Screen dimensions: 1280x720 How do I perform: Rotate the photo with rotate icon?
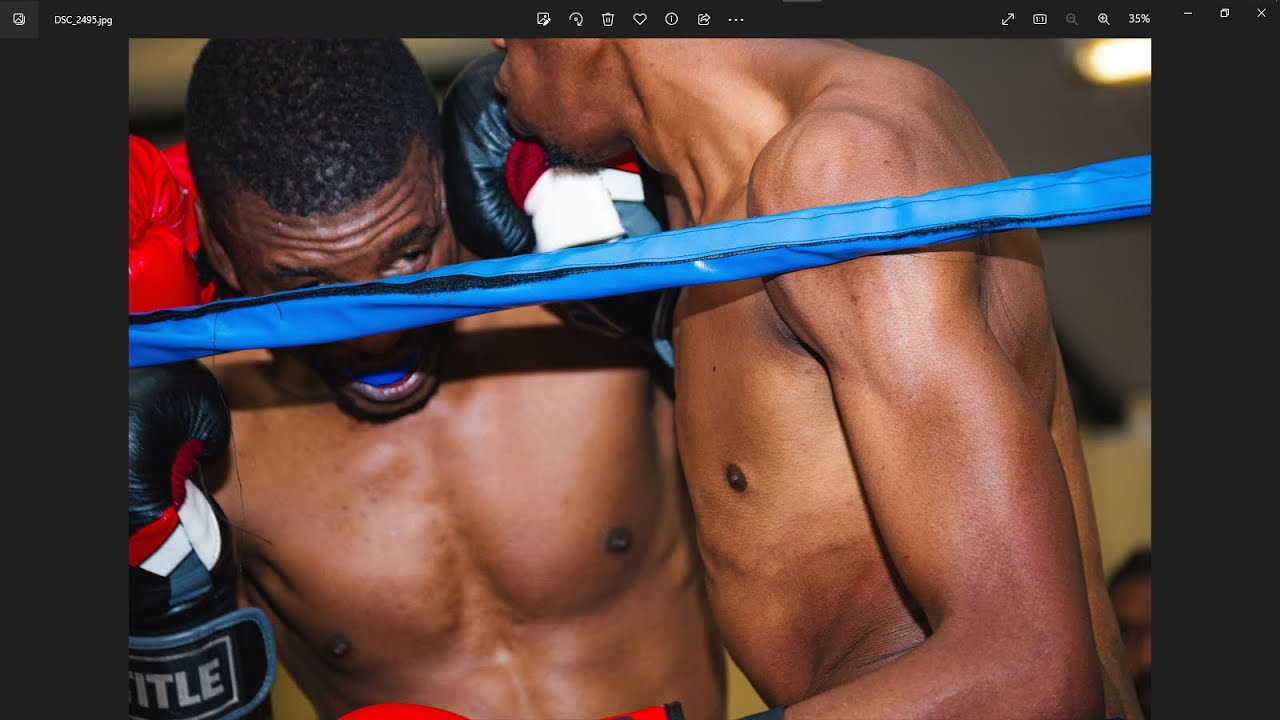coord(576,19)
